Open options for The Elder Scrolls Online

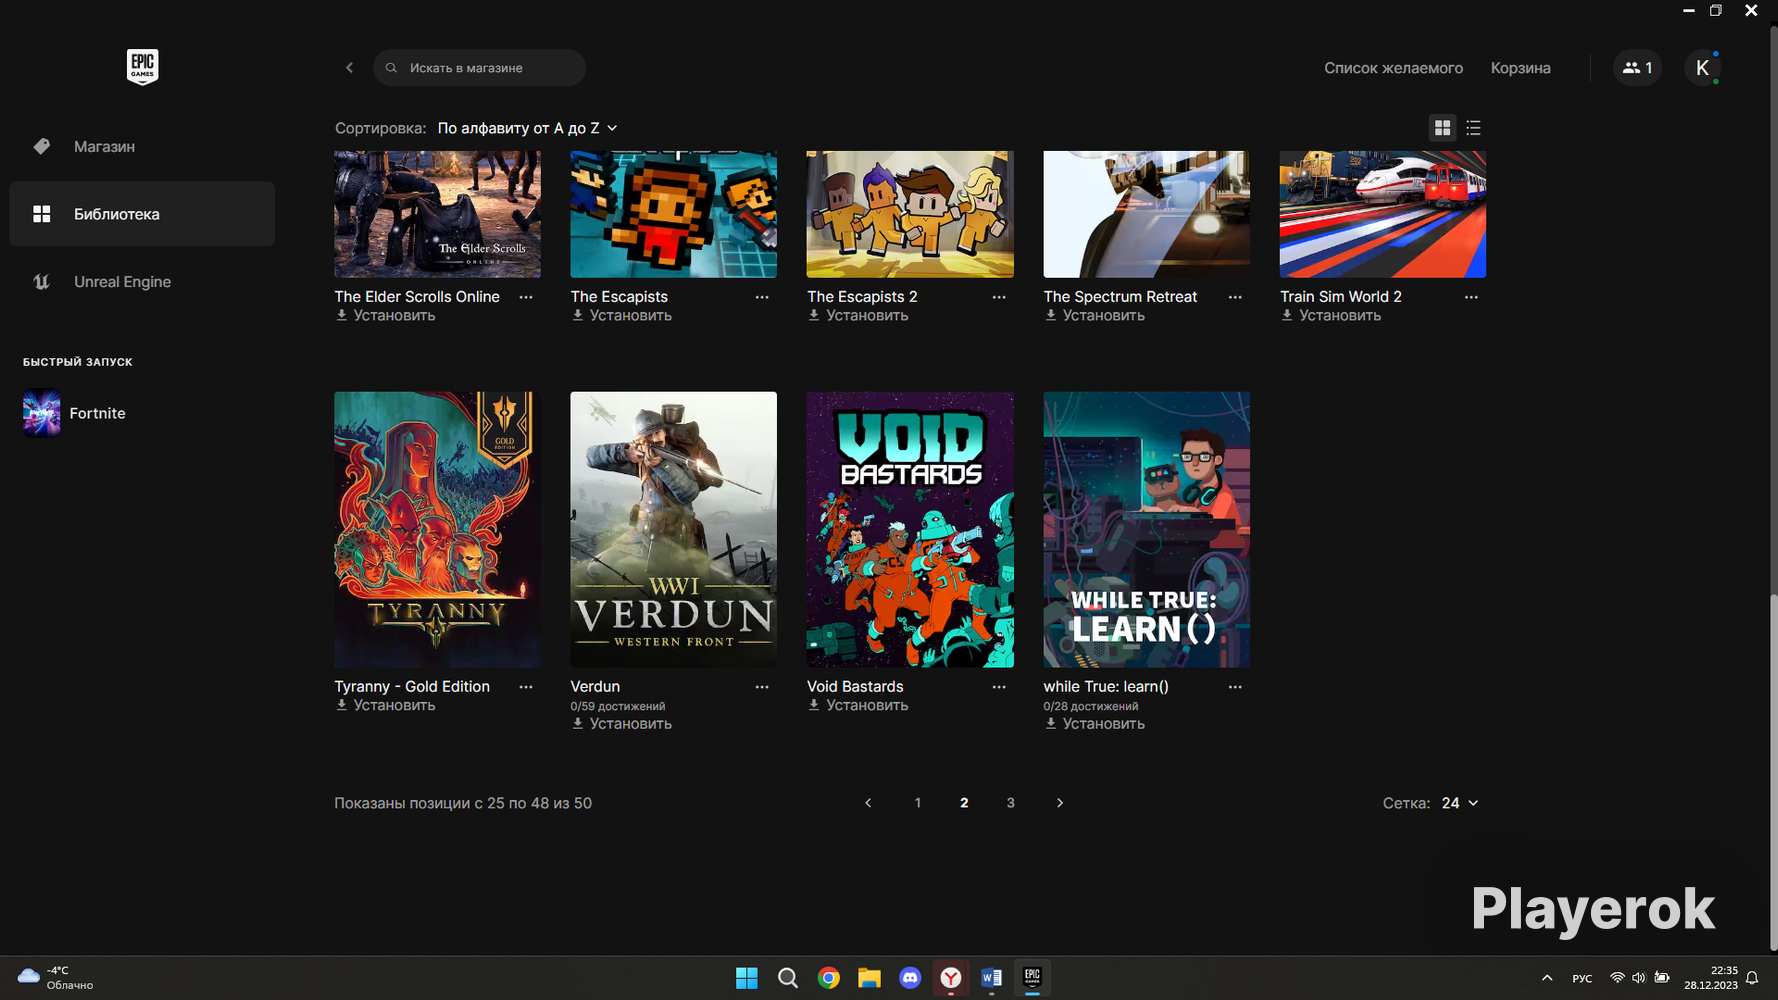(x=526, y=297)
